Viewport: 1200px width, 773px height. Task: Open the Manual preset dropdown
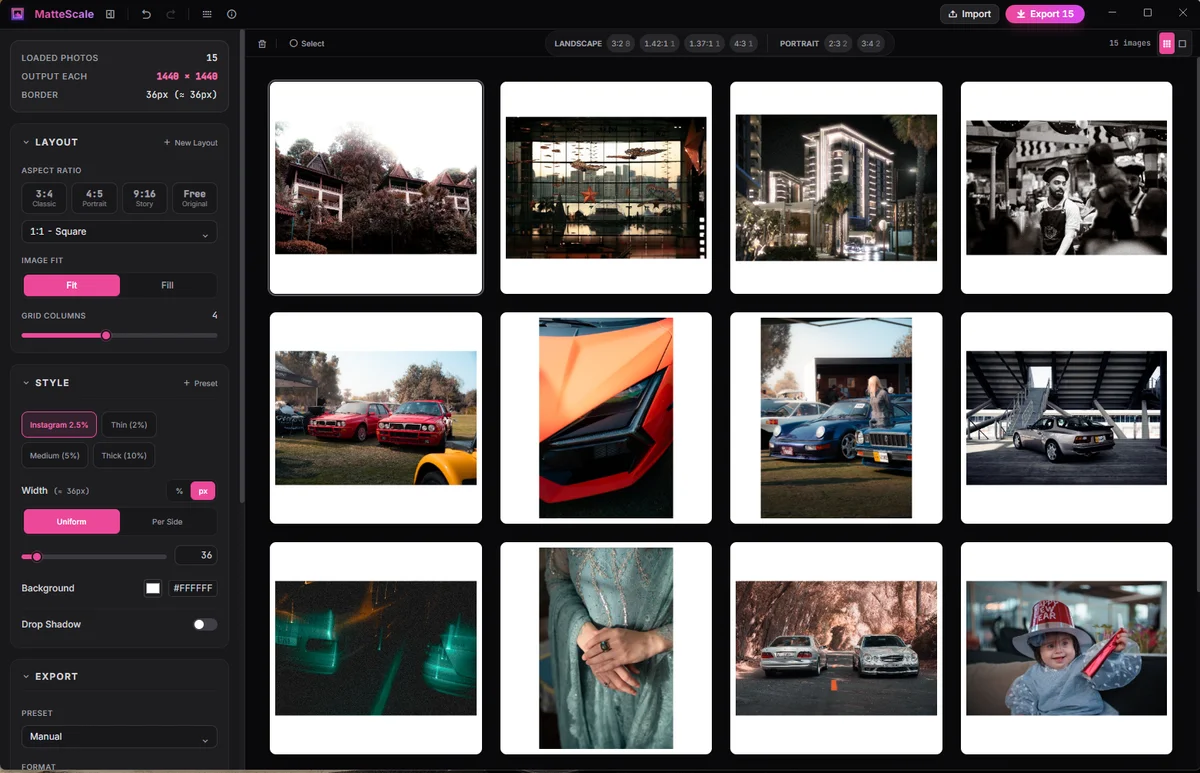pyautogui.click(x=119, y=737)
